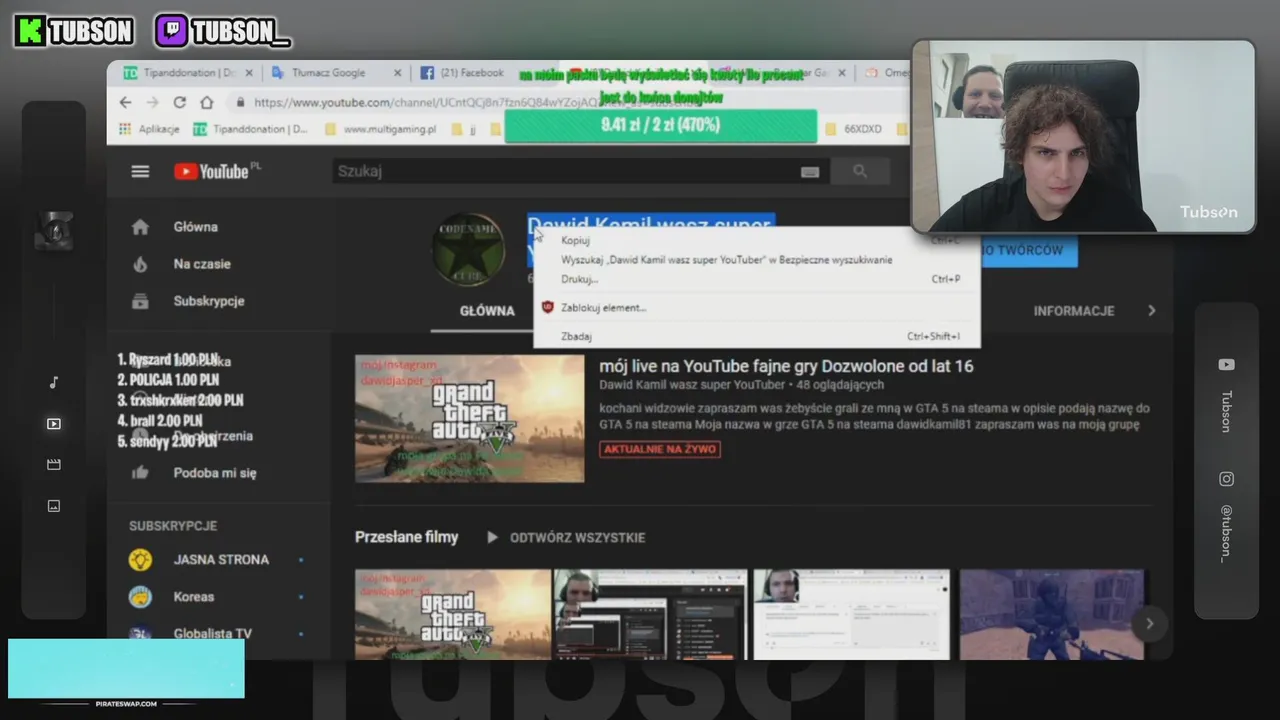Click the video play overlay icon

[x=54, y=424]
